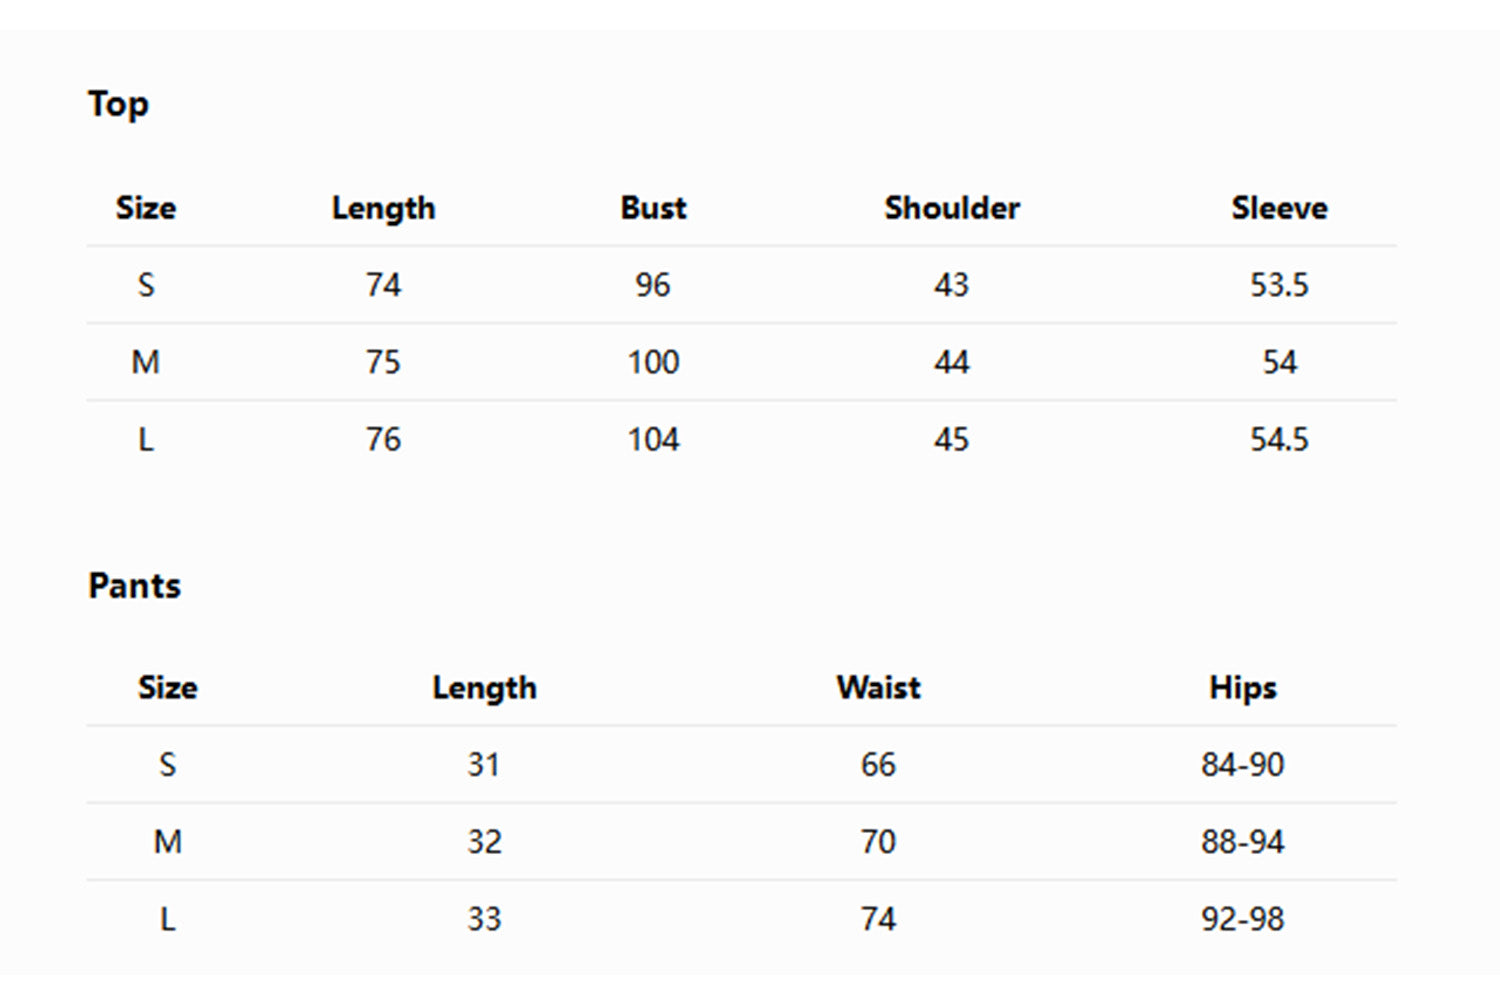Click the Length header in Top table
The height and width of the screenshot is (1004, 1500).
click(x=383, y=208)
